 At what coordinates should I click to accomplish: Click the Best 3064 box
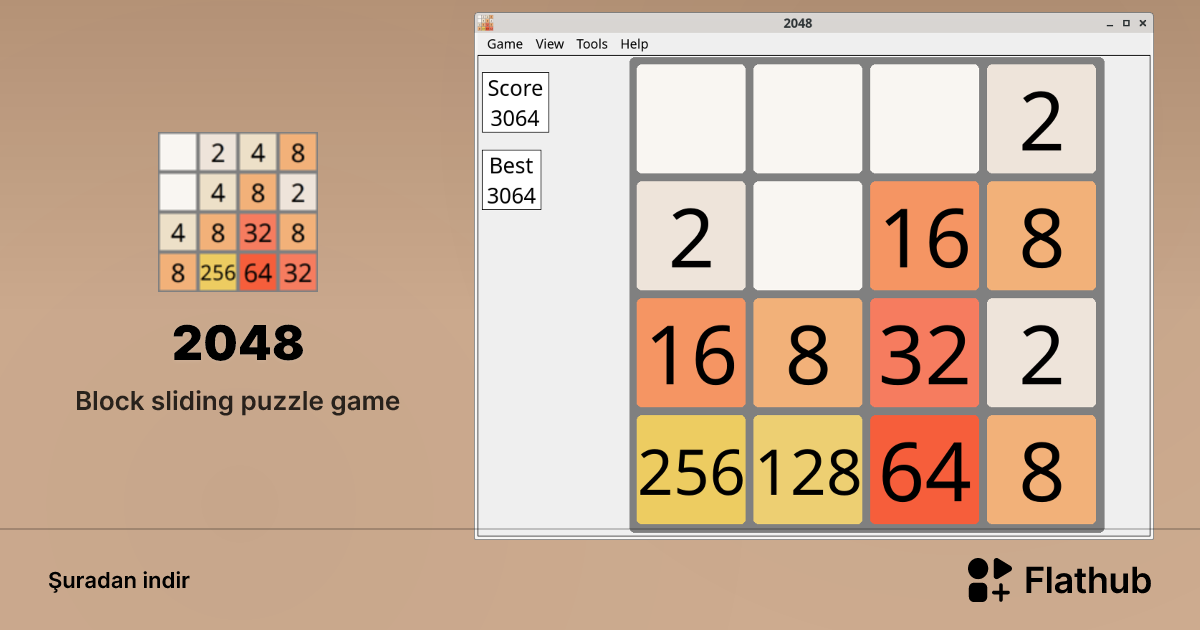511,179
